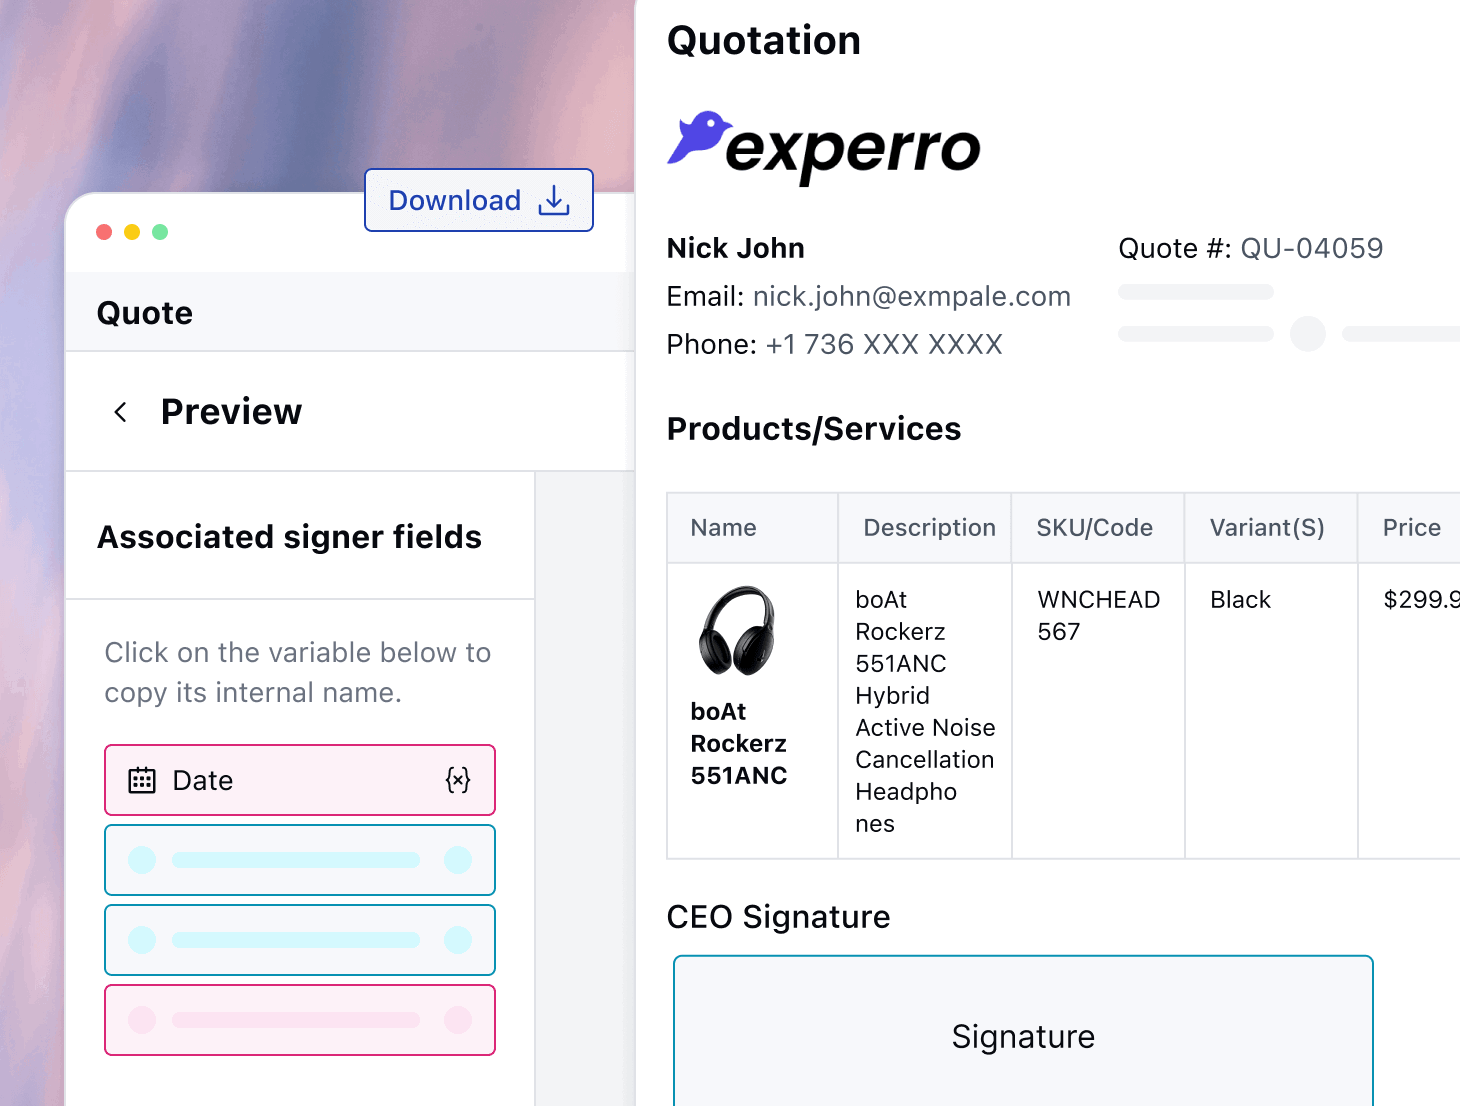Select the pink placeholder field at bottom
Viewport: 1460px width, 1106px height.
click(x=300, y=1020)
